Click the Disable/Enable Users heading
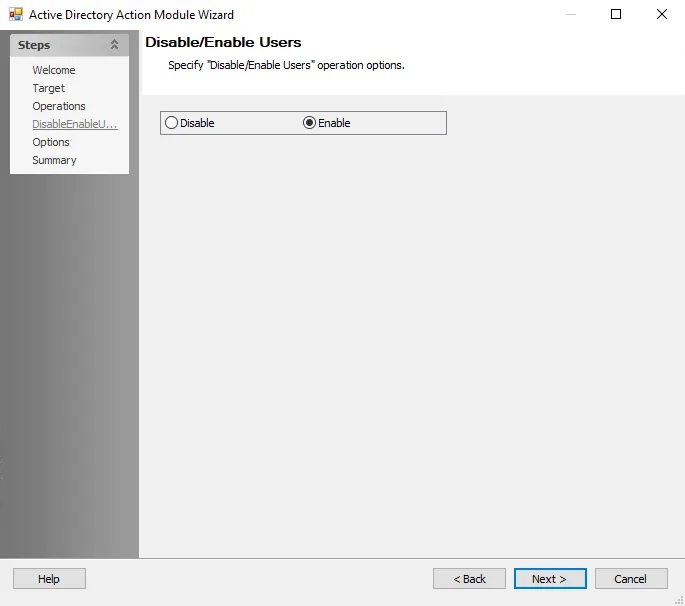The height and width of the screenshot is (606, 685). pos(223,42)
